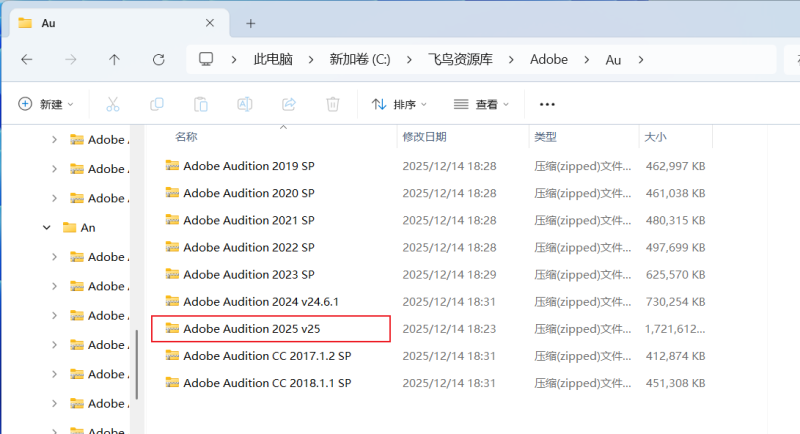Click size 412,874 KB cell
The height and width of the screenshot is (434, 800).
pos(676,355)
